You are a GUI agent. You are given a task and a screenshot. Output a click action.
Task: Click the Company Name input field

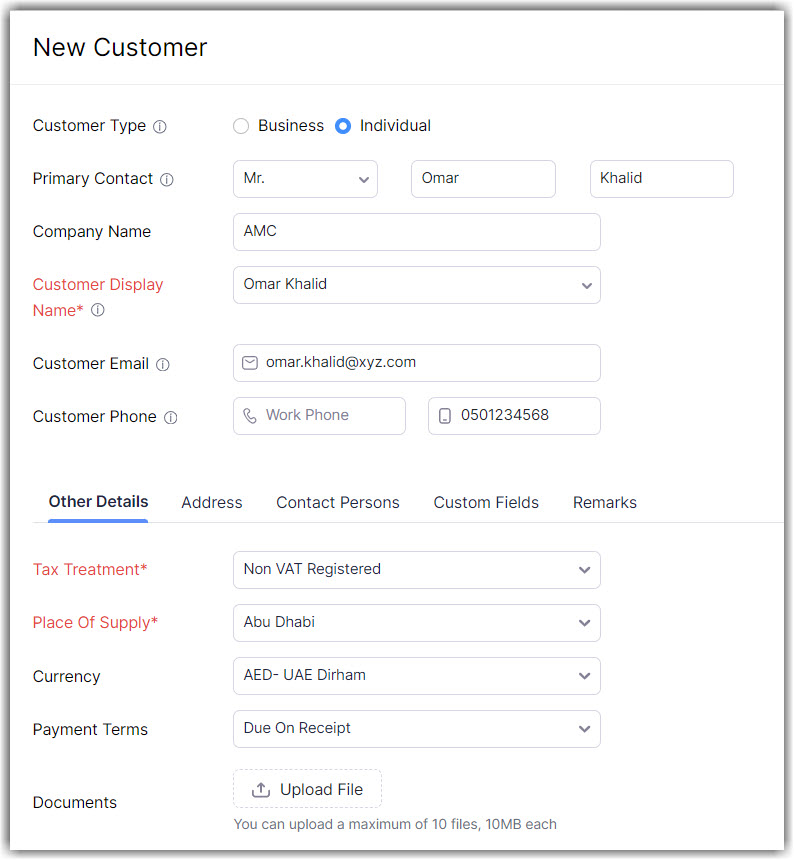(416, 232)
